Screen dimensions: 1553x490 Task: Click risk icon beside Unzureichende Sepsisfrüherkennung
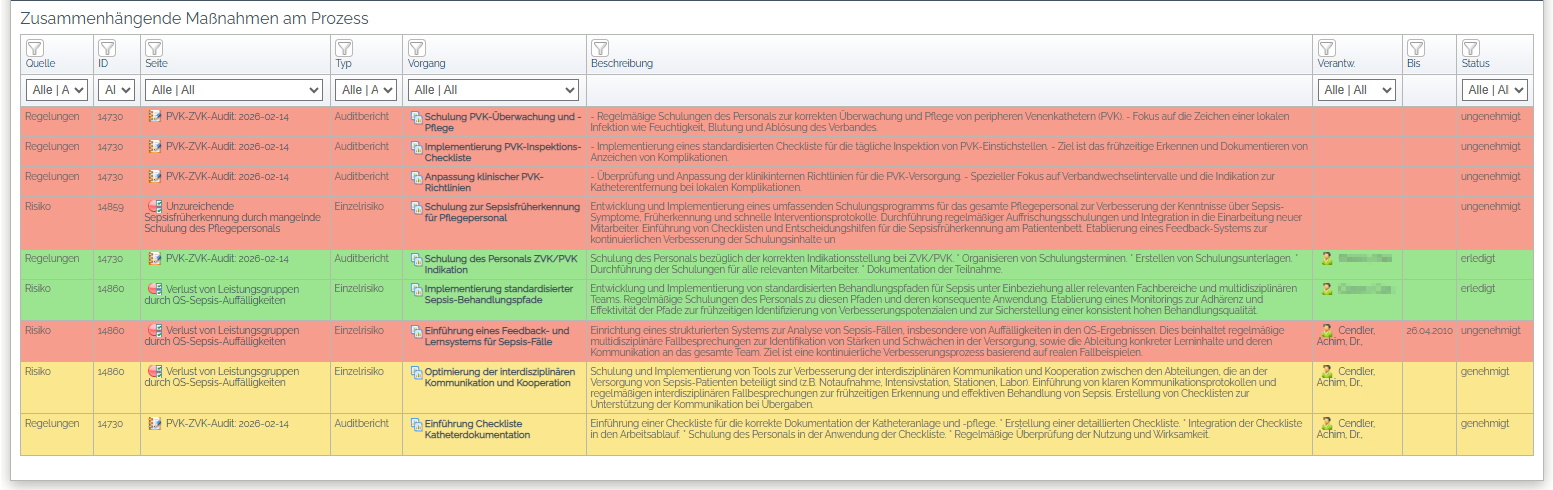(x=154, y=207)
